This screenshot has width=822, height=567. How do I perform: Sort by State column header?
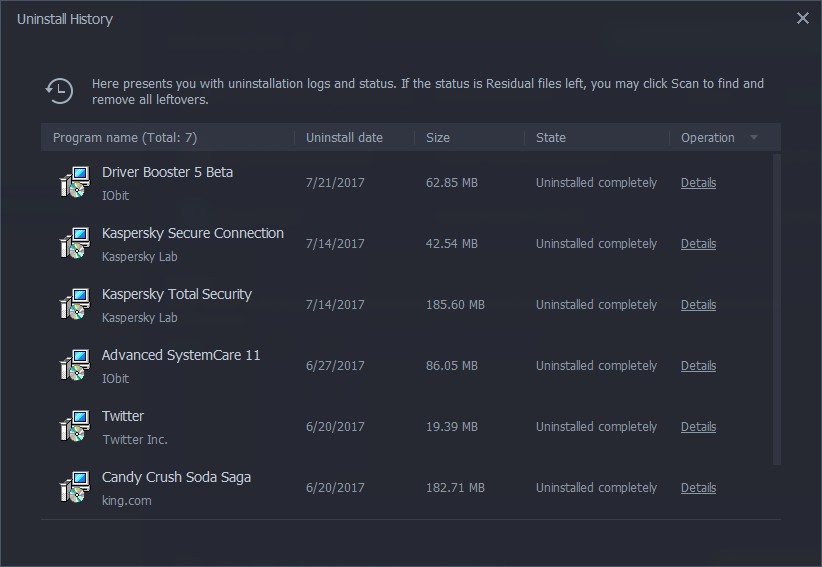550,138
